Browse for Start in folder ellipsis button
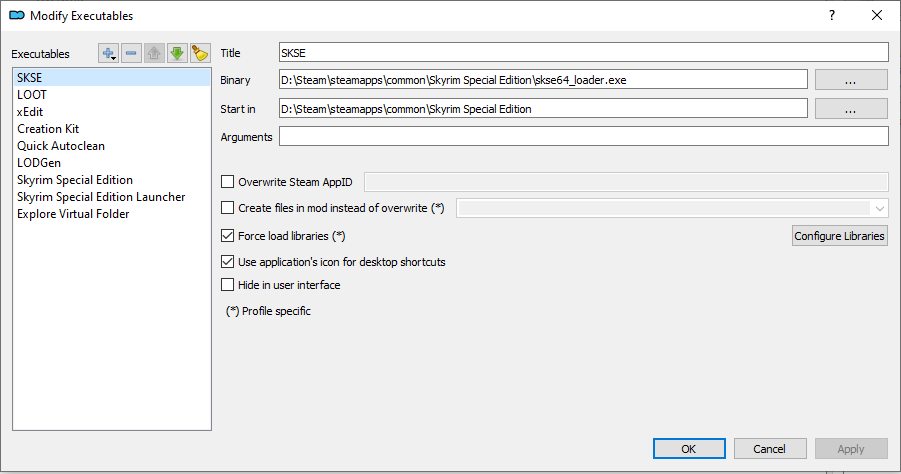The height and width of the screenshot is (474, 901). point(851,109)
